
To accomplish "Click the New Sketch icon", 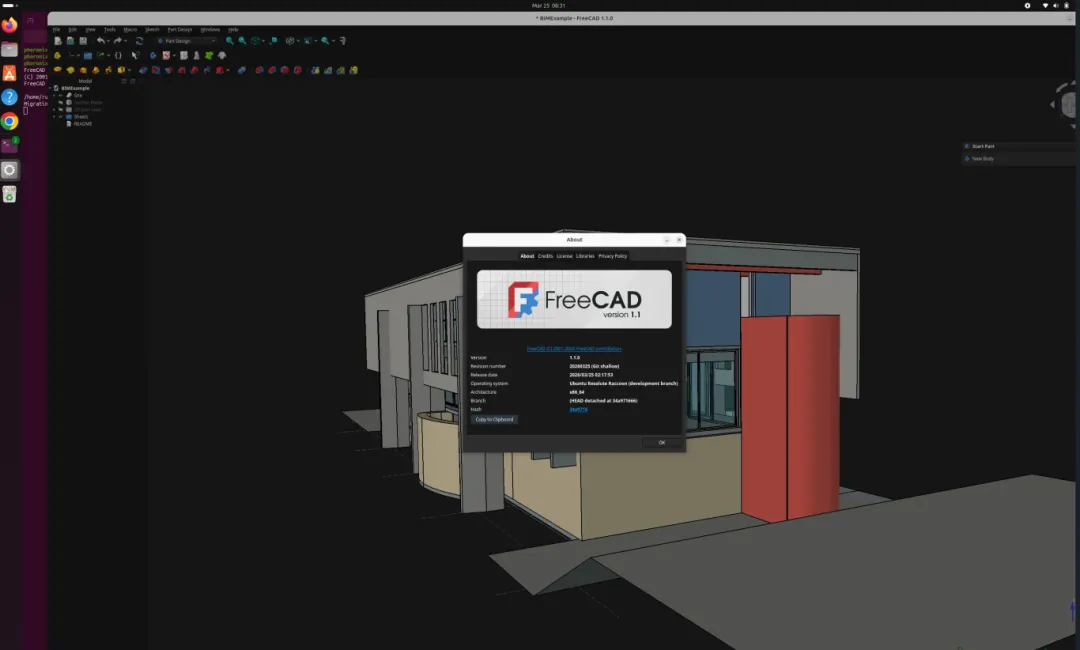I will [x=167, y=55].
